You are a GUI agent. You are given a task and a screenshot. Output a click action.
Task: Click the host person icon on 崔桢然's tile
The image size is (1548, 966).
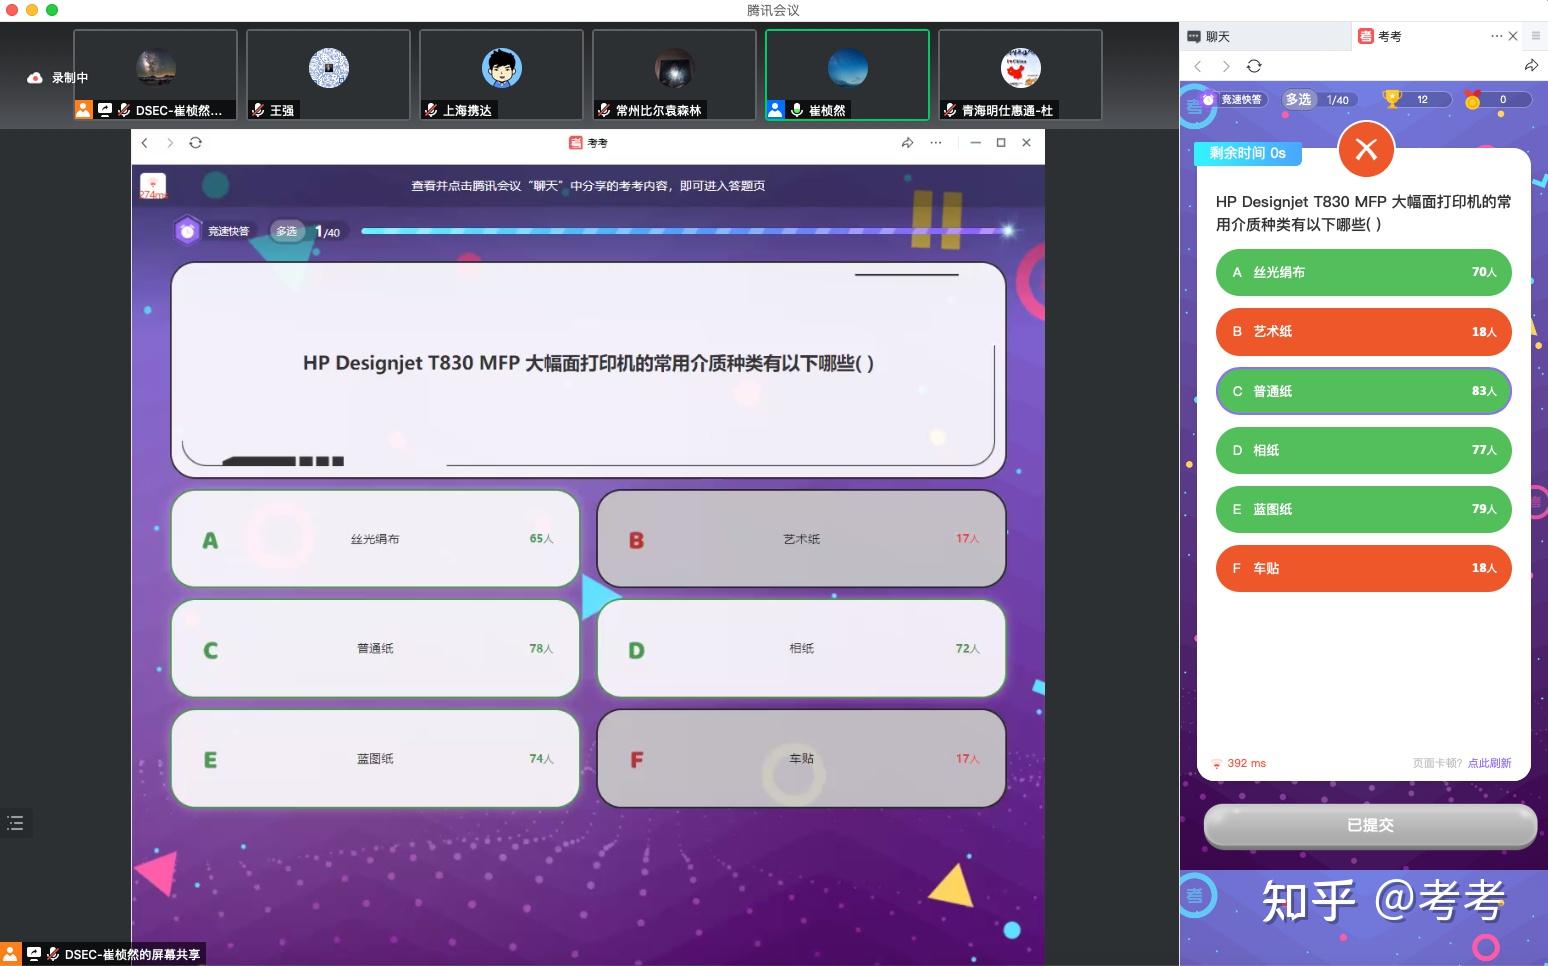click(x=776, y=110)
